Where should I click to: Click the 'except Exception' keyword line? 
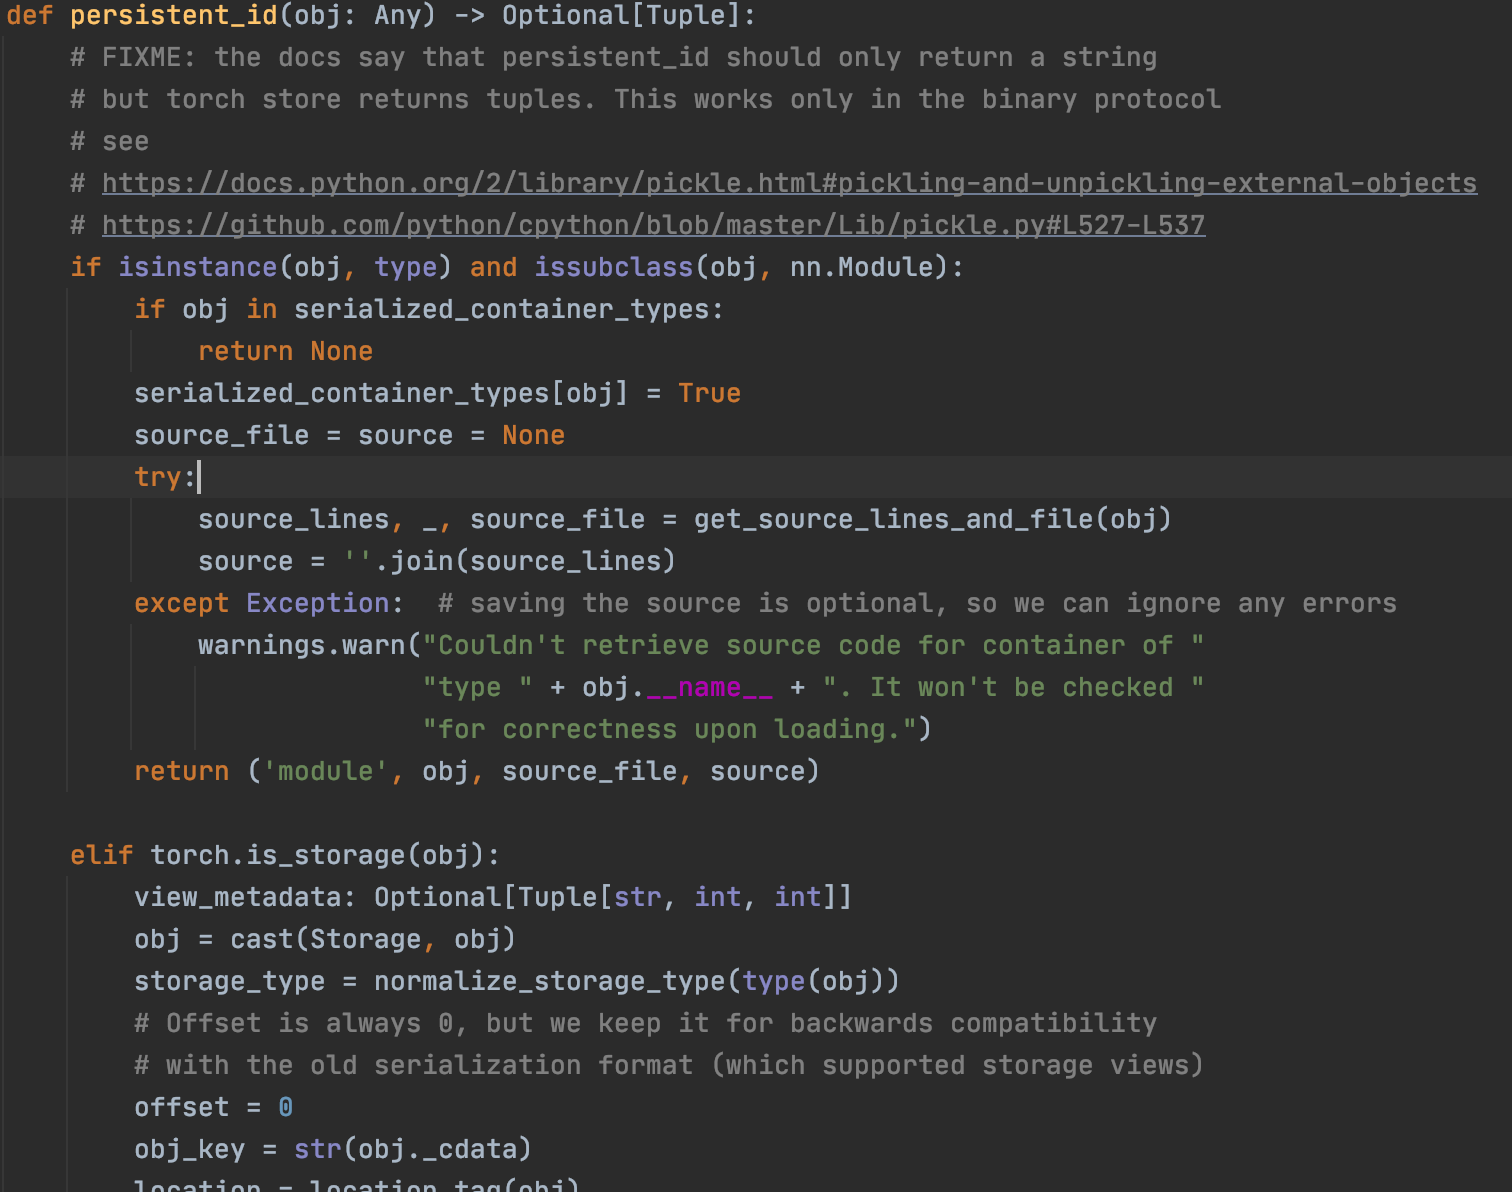pyautogui.click(x=267, y=603)
